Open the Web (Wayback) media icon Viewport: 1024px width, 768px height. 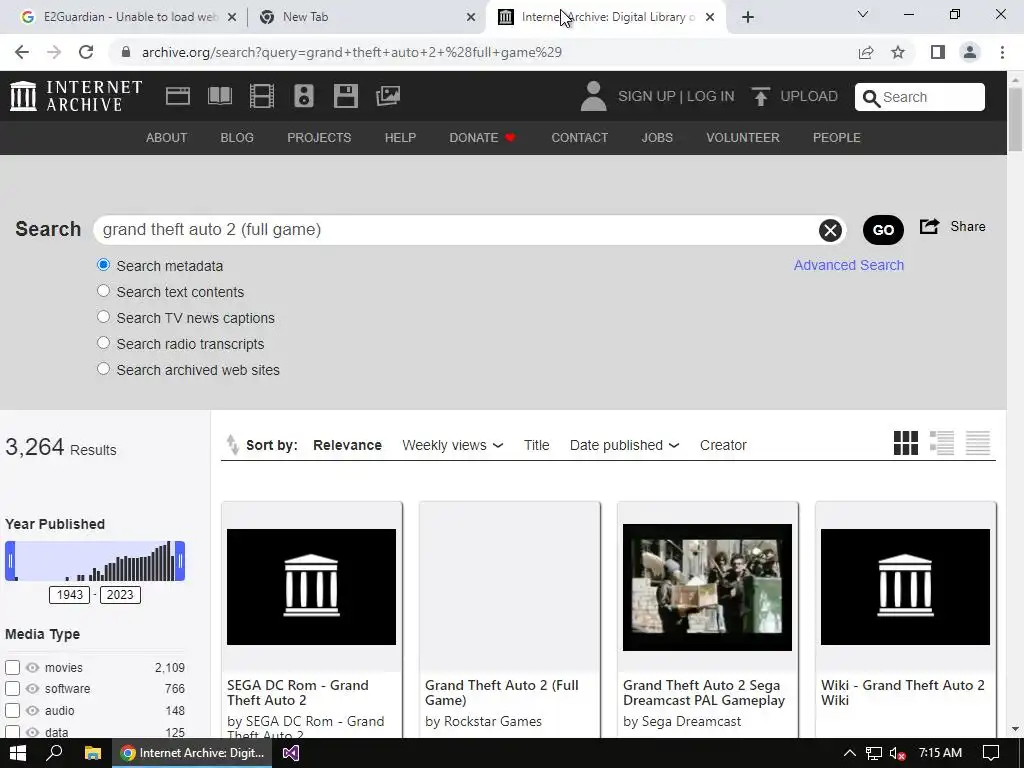(178, 96)
